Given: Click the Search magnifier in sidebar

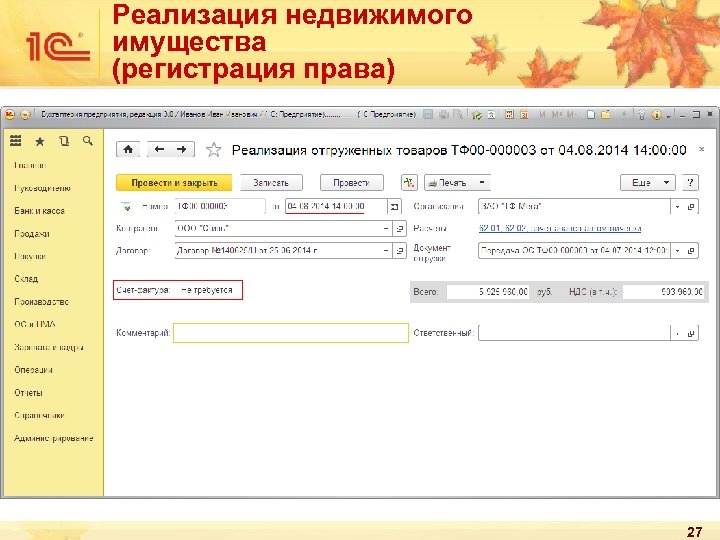Looking at the screenshot, I should pyautogui.click(x=88, y=141).
